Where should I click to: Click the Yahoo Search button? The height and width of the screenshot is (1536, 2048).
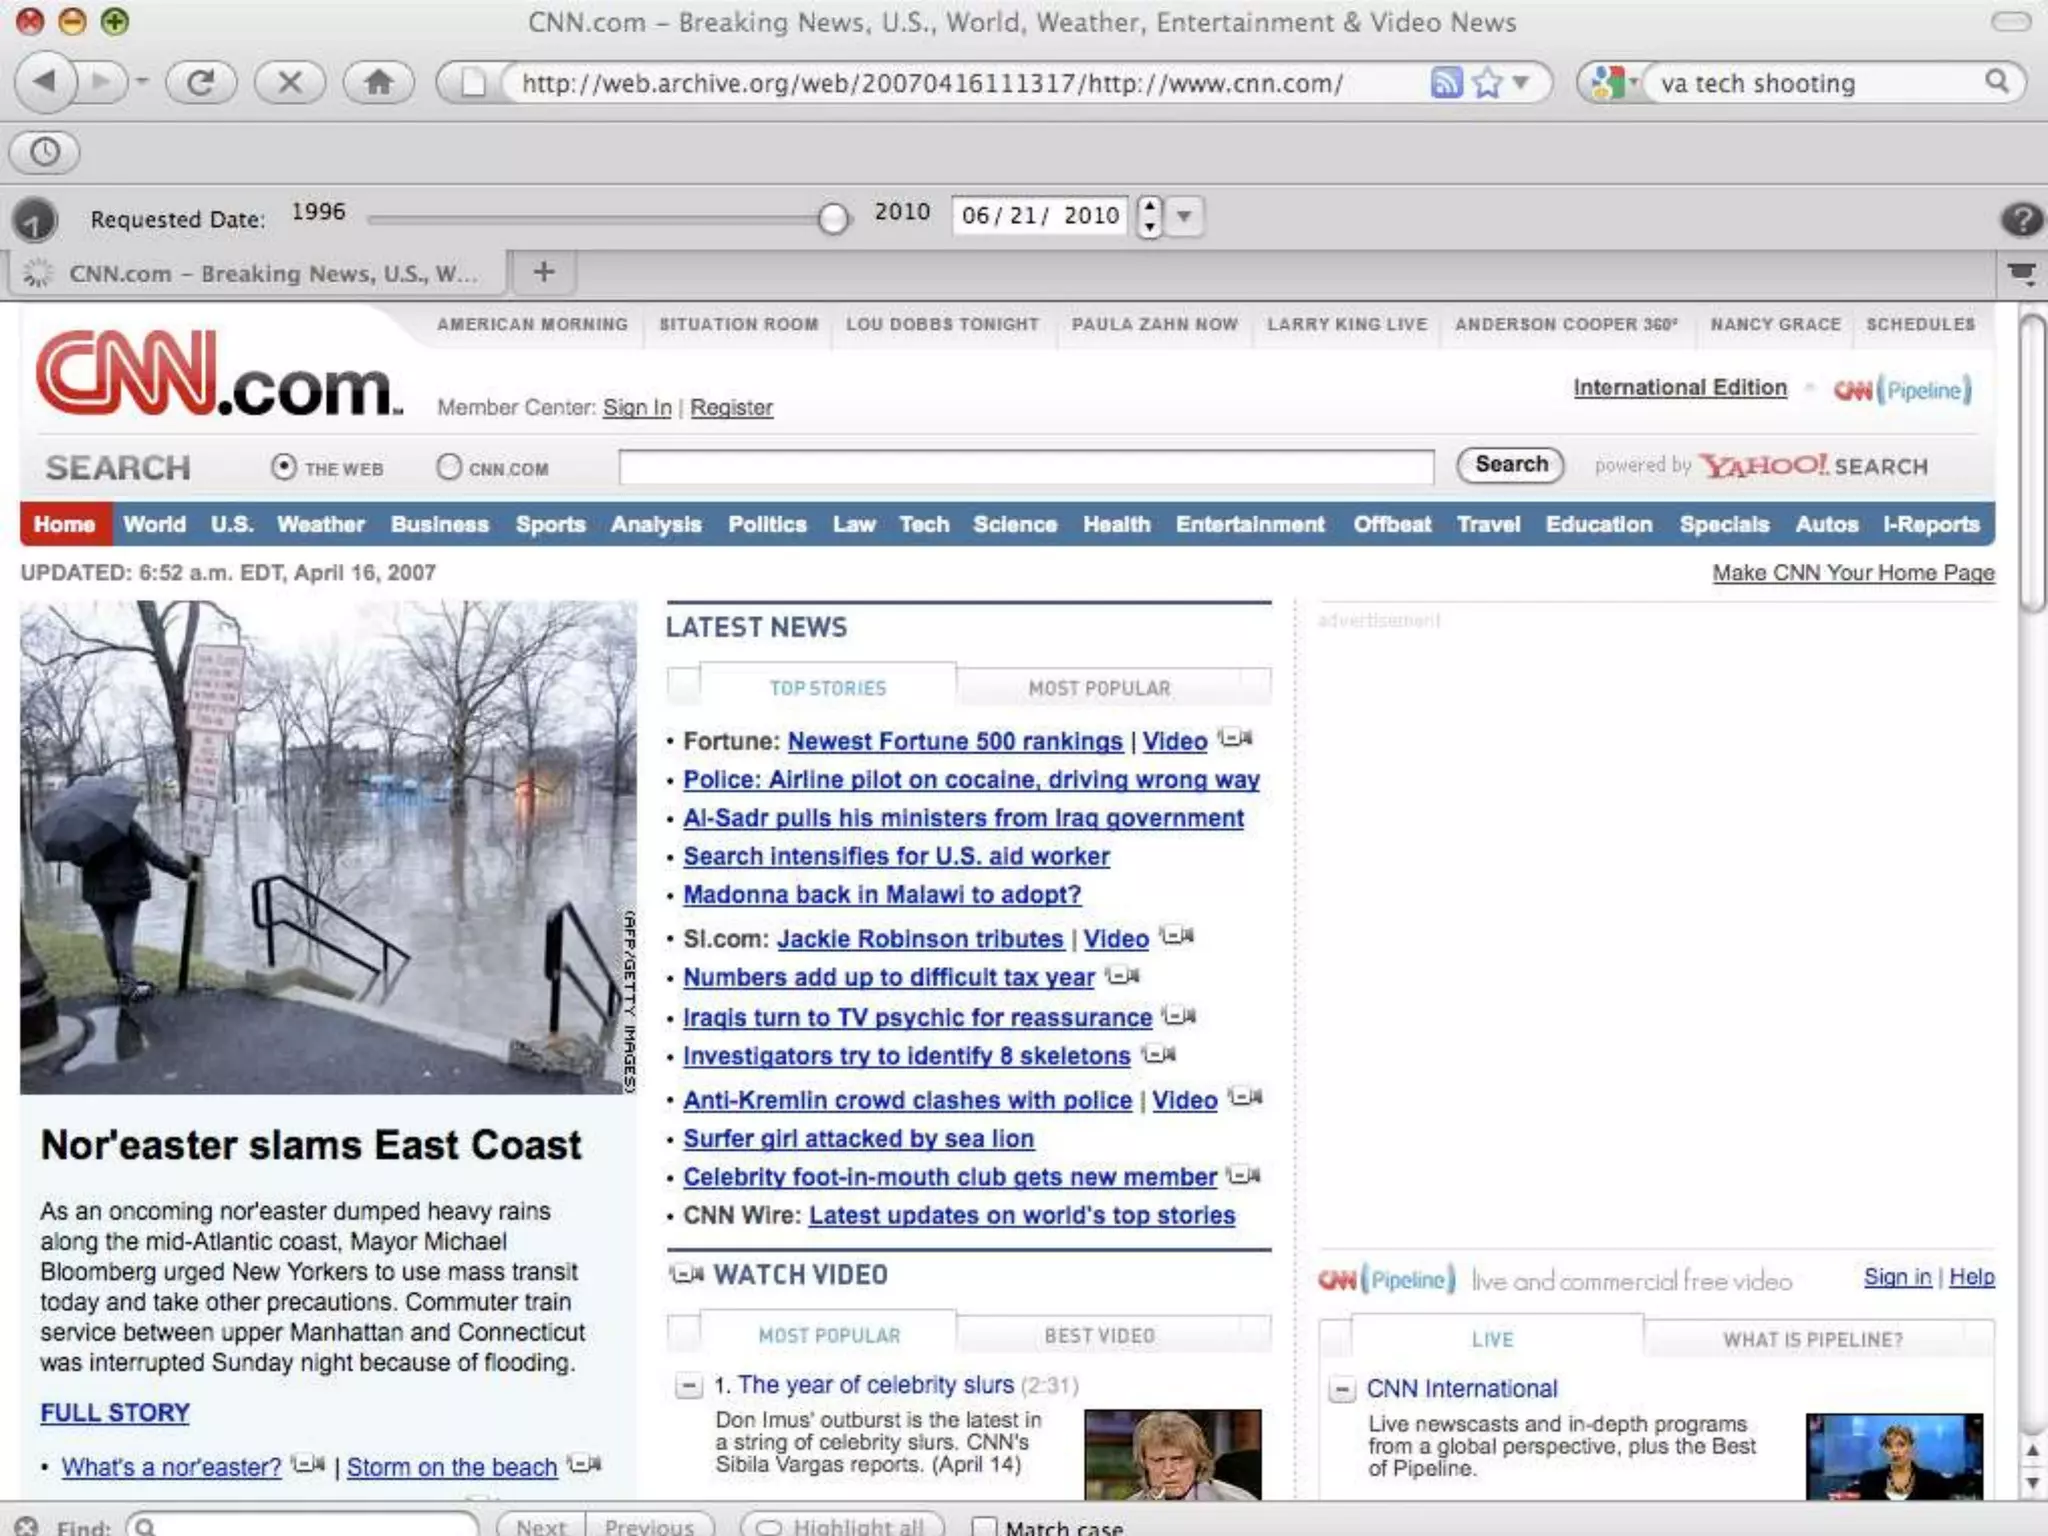click(x=1510, y=465)
